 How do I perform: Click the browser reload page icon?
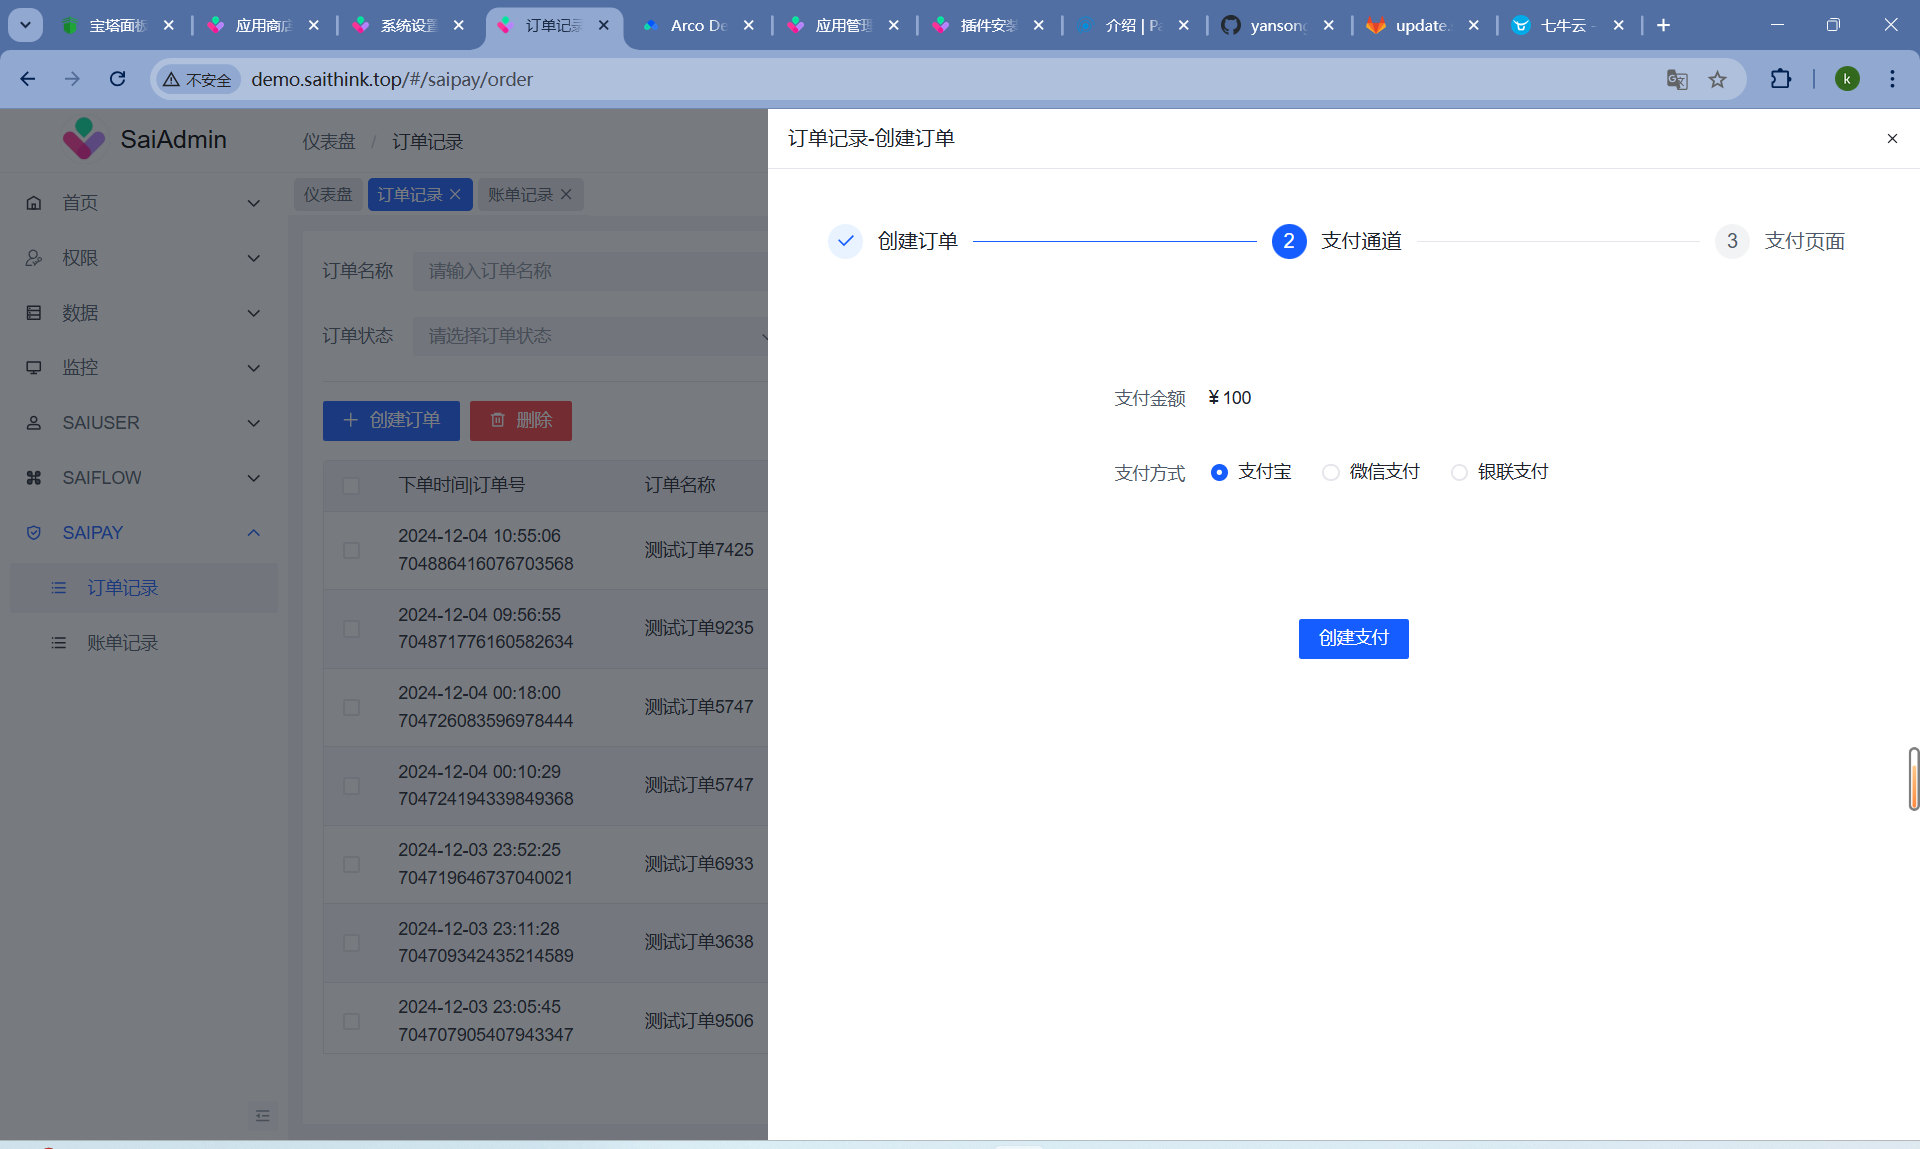[x=117, y=79]
